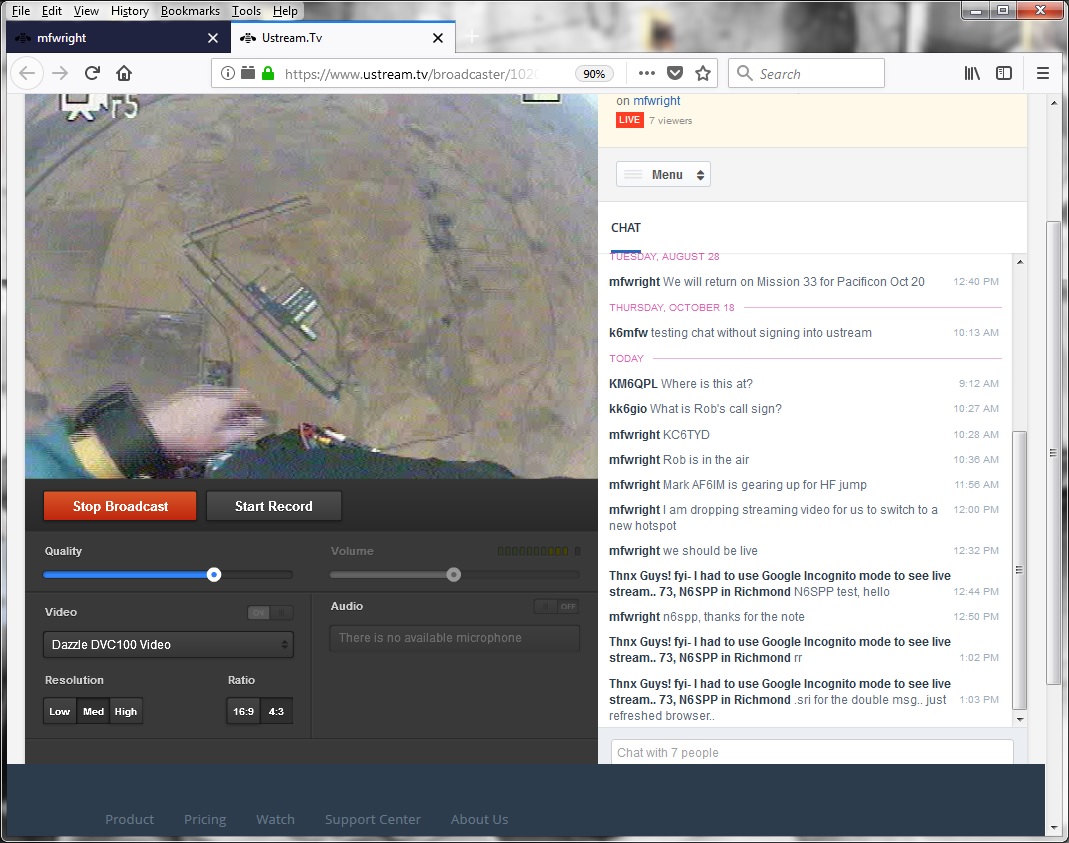This screenshot has height=843, width=1069.
Task: Click the chat message input field
Action: 811,752
